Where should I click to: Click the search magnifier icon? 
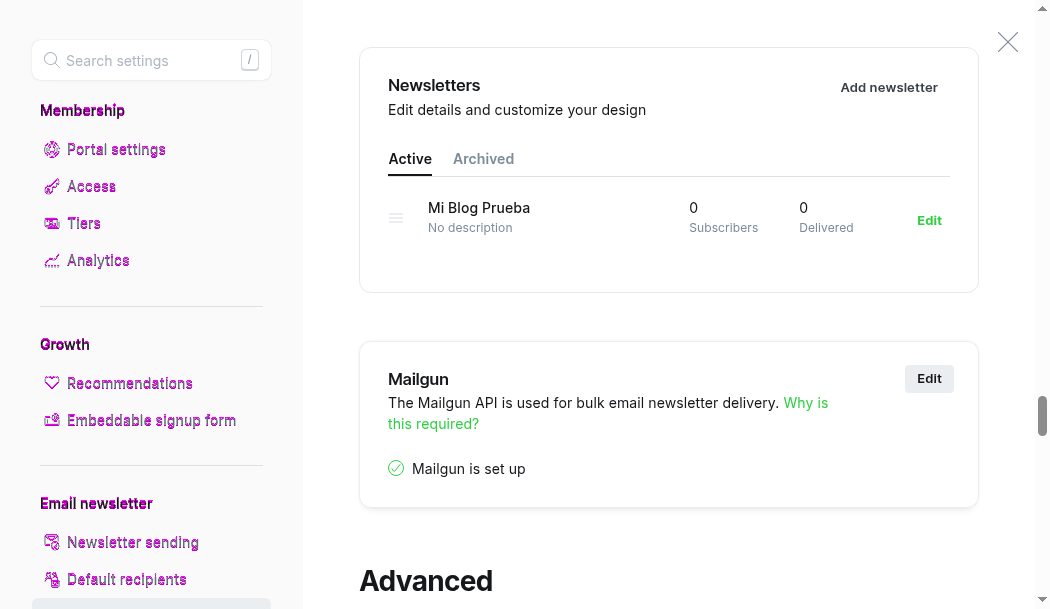pos(52,60)
